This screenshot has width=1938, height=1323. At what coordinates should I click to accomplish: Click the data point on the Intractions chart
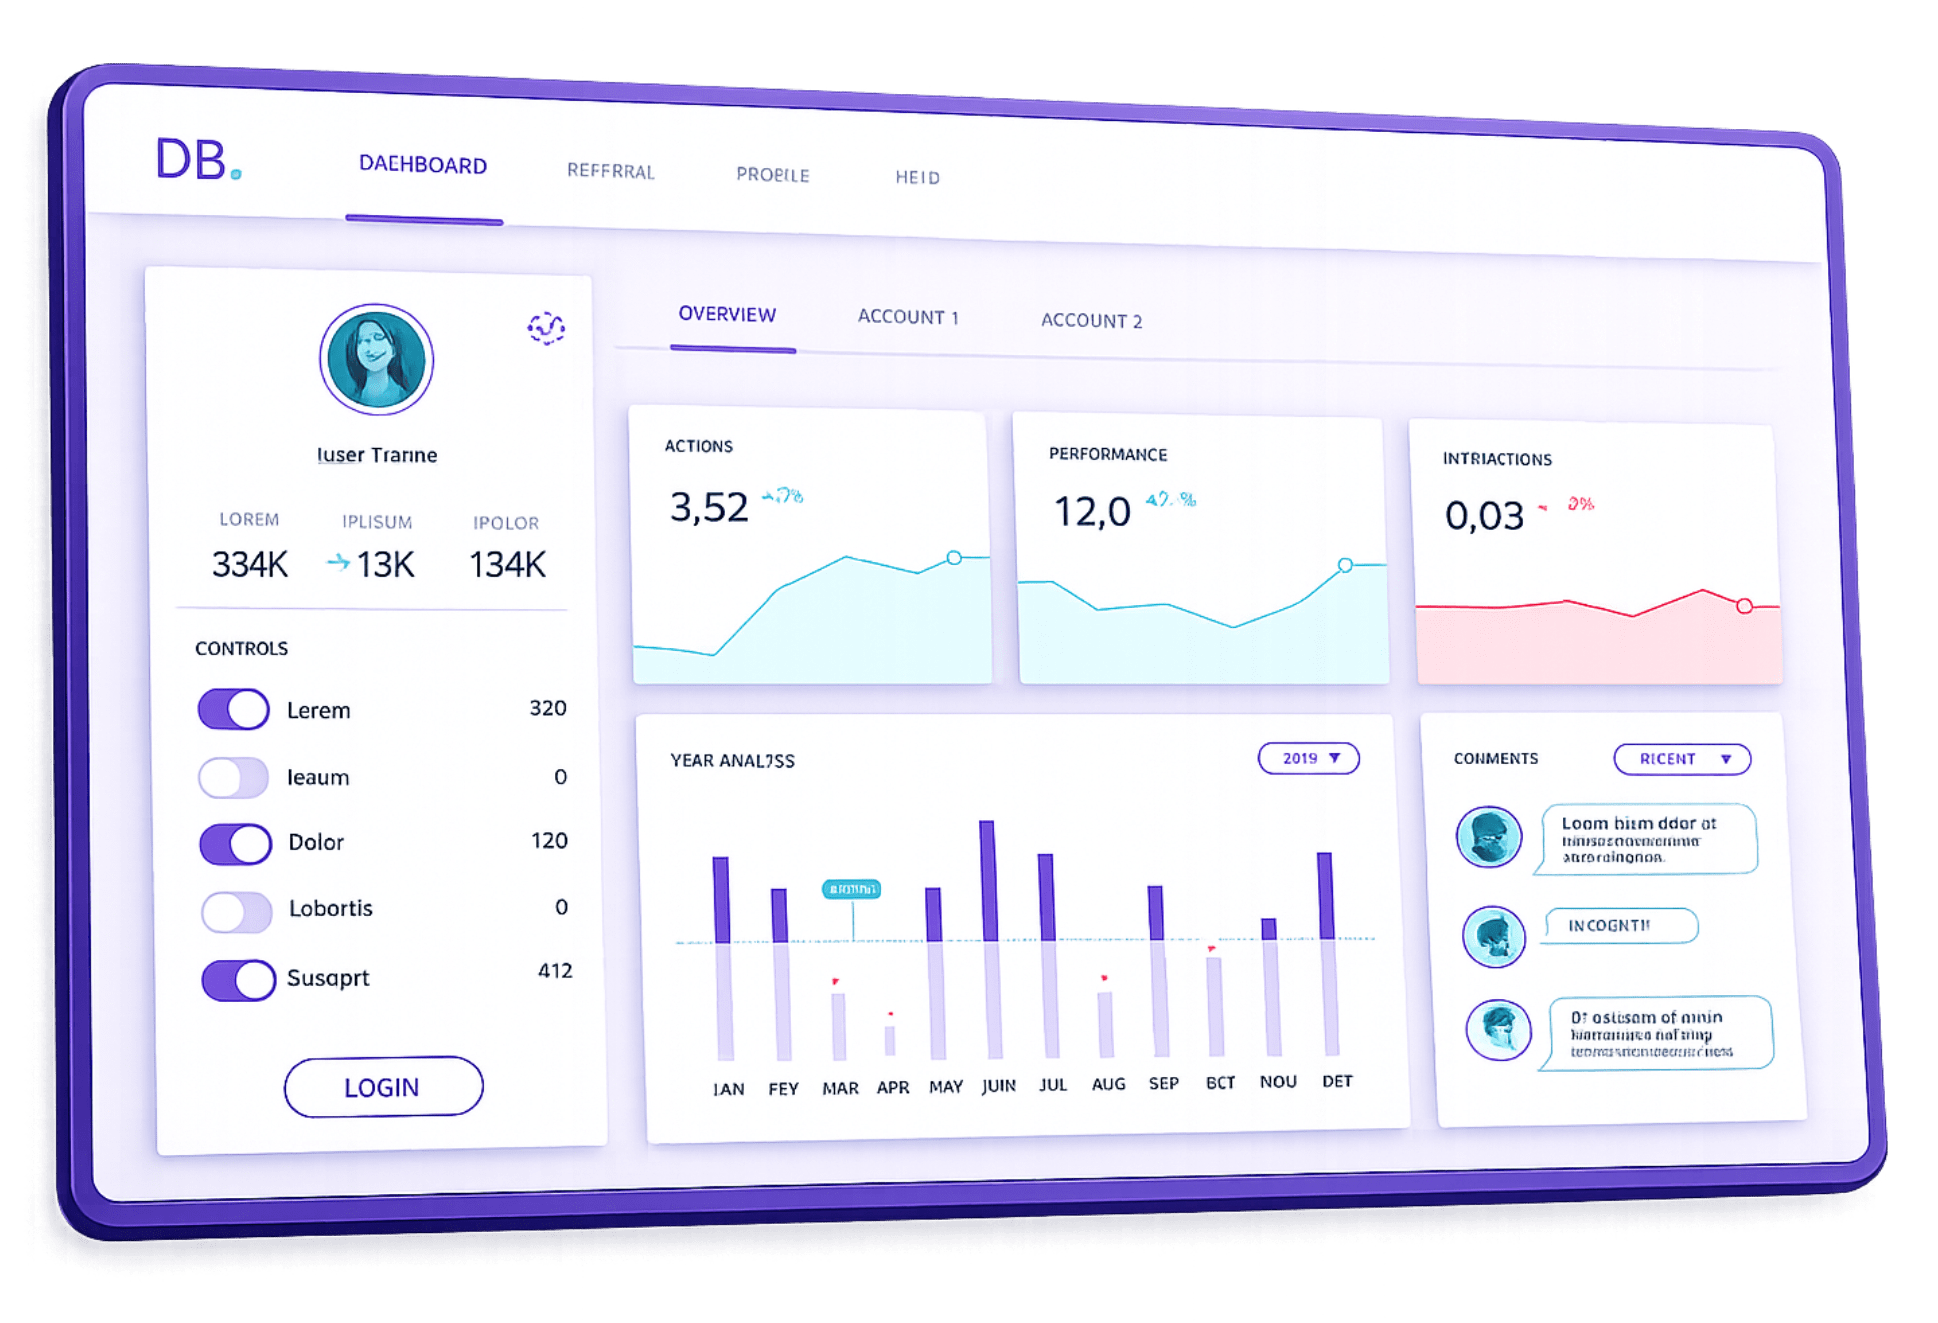(x=1744, y=606)
